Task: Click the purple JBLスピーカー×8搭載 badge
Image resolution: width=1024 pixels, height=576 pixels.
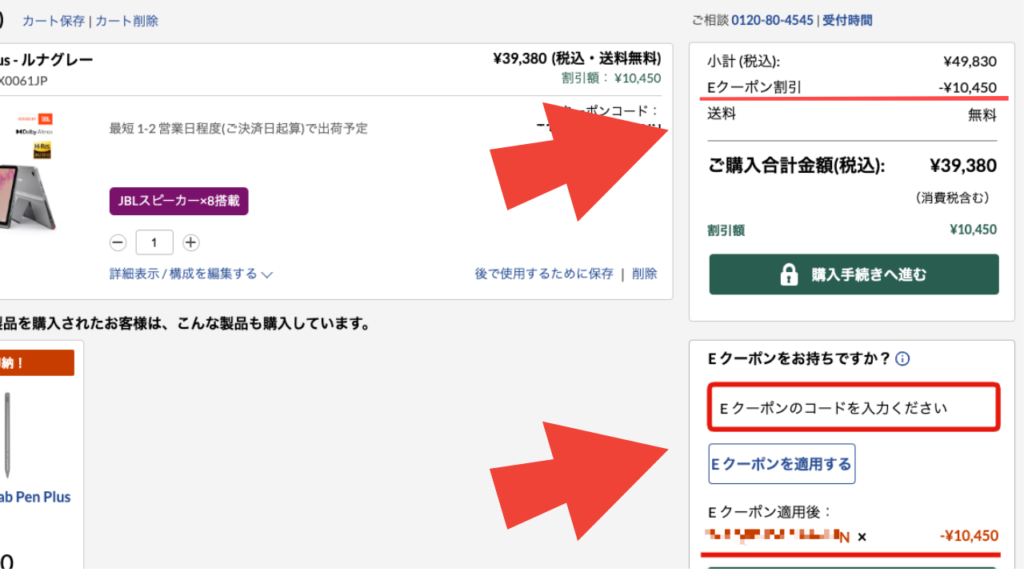Action: coord(179,200)
